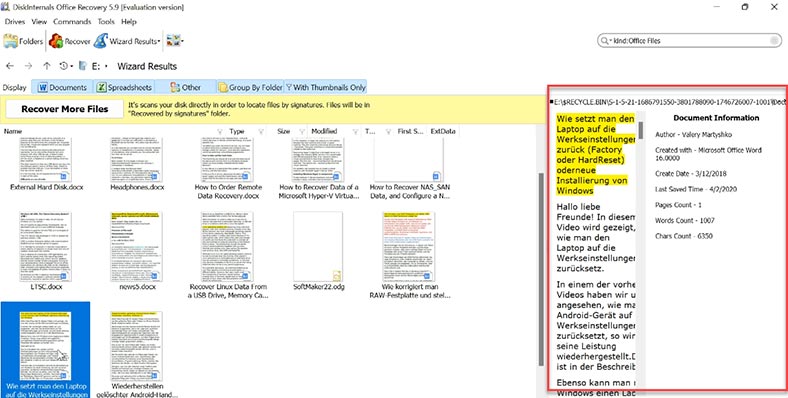This screenshot has height=398, width=788.
Task: Sort by the ExtData column header
Action: pyautogui.click(x=443, y=131)
